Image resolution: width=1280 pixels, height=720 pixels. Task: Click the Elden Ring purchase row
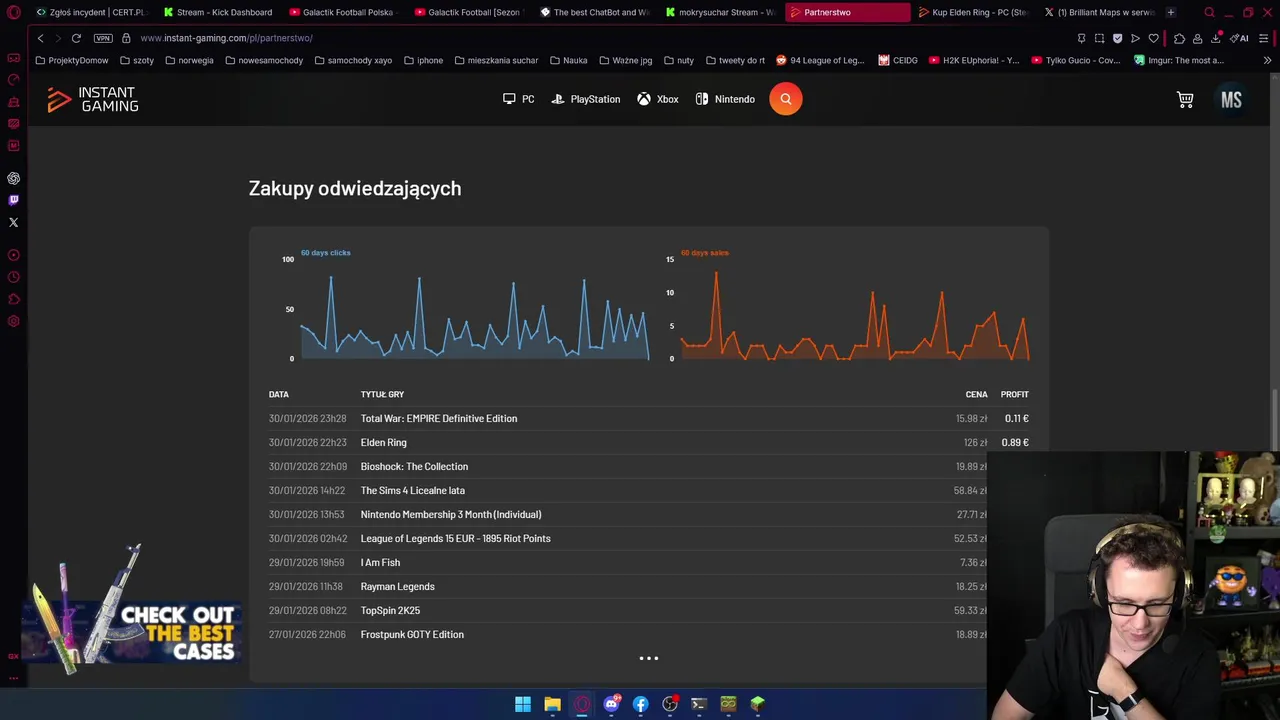tap(649, 442)
